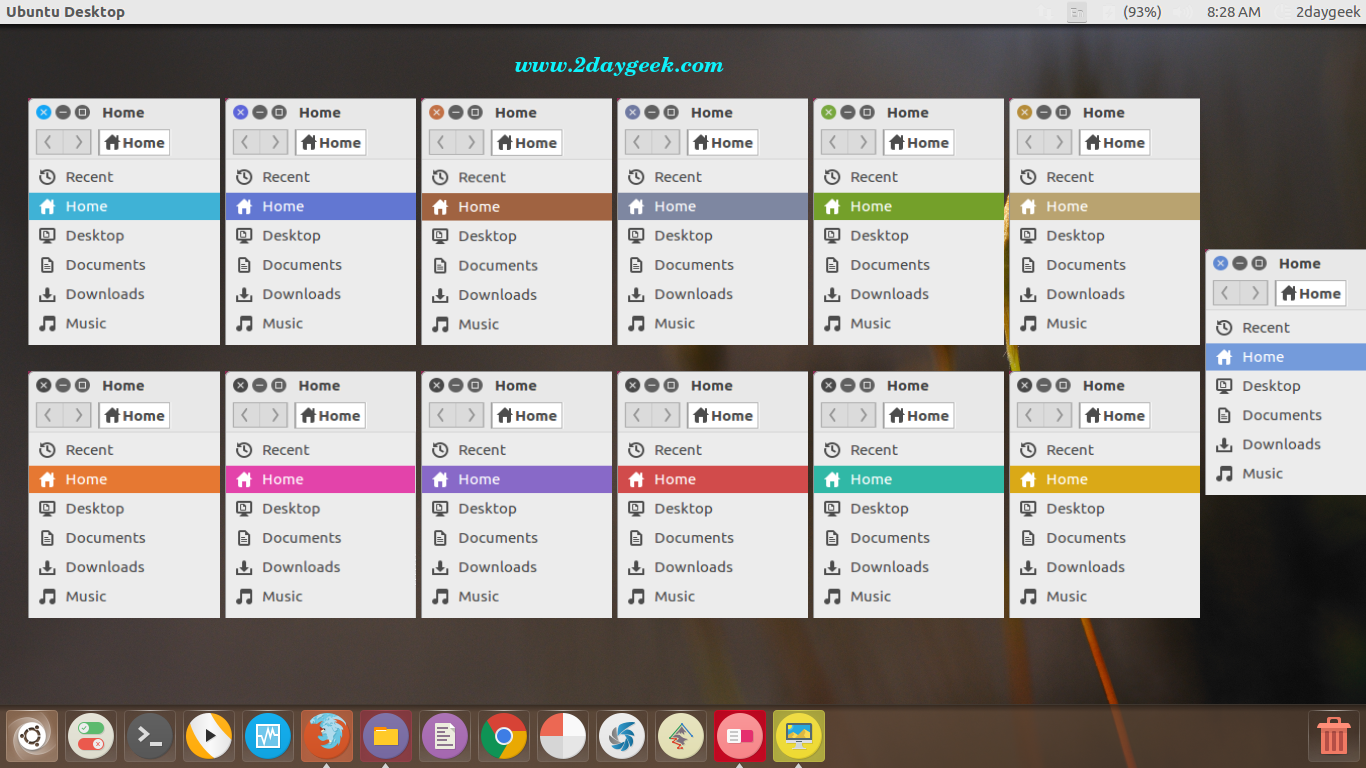
Task: Open Google Chrome in the dock
Action: (504, 737)
